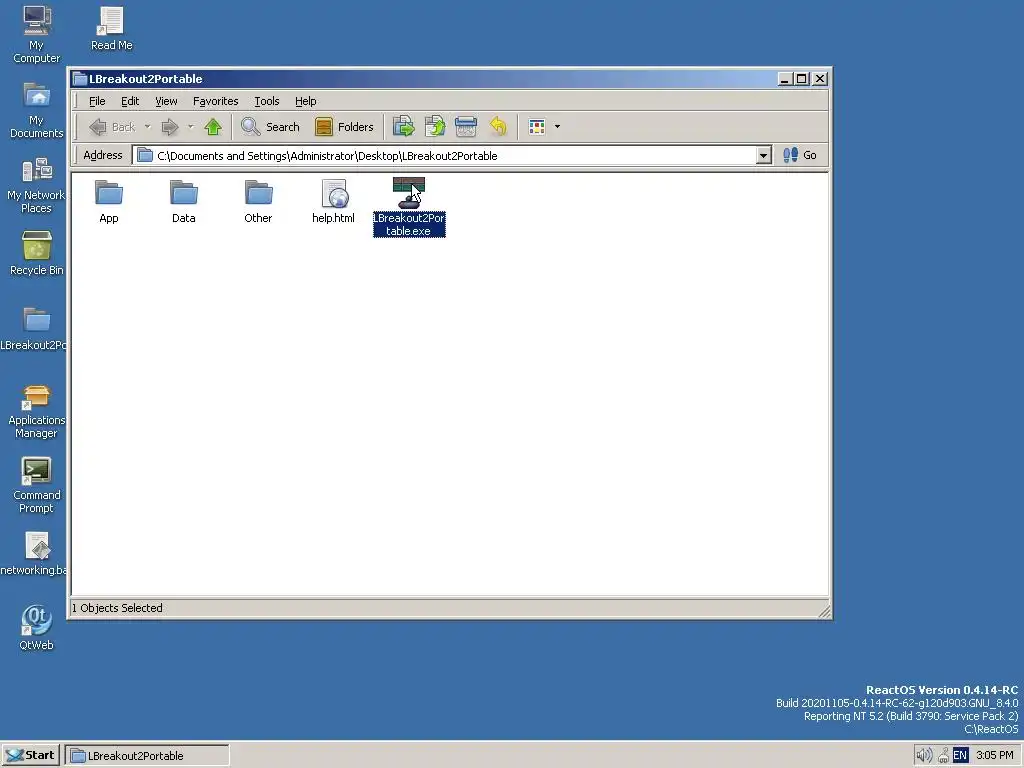Click the Move To toolbar icon
Image resolution: width=1024 pixels, height=768 pixels.
404,127
